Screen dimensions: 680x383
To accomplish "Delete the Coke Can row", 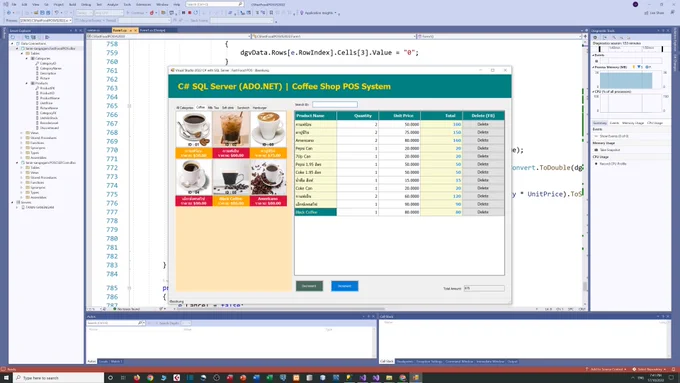I will coord(483,188).
